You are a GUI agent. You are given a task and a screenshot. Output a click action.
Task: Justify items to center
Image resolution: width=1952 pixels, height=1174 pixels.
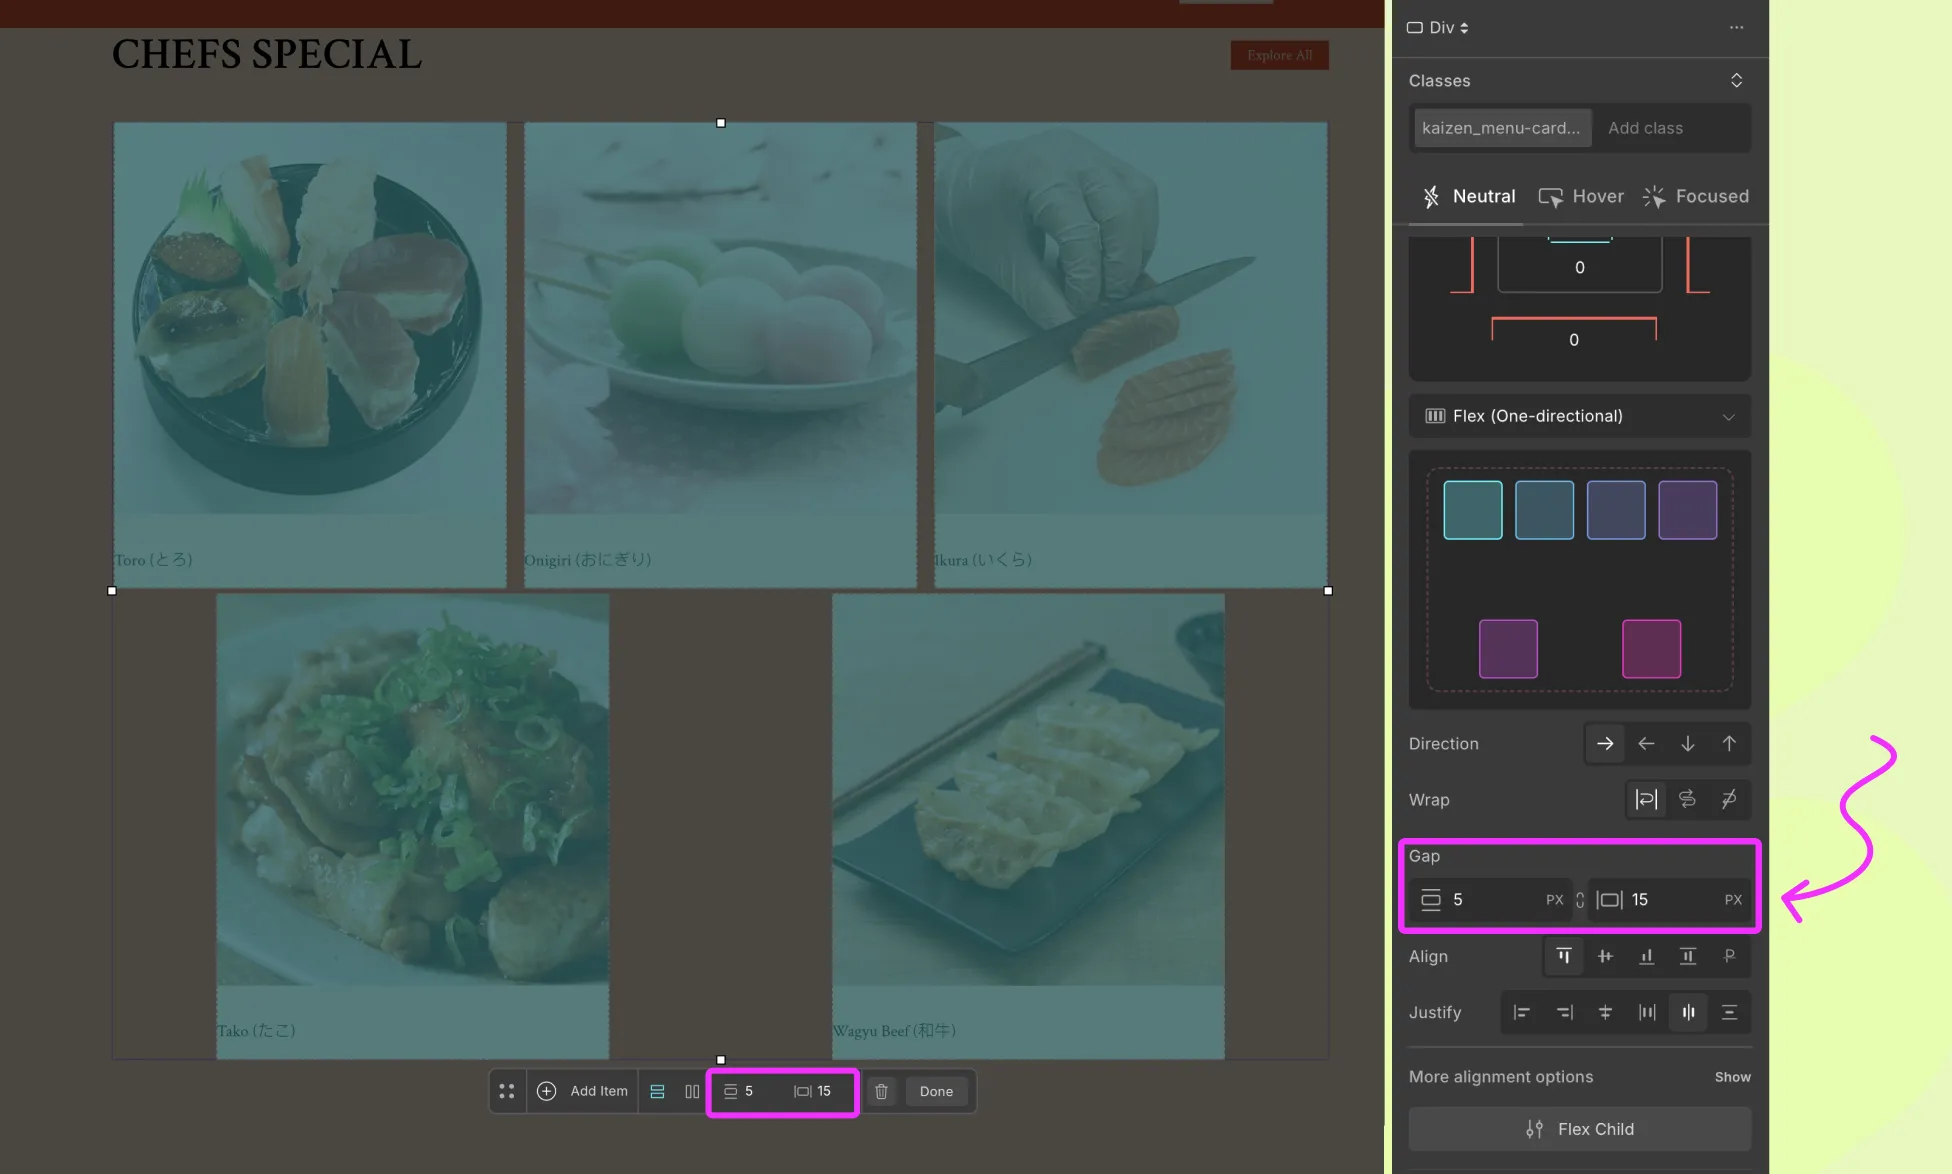point(1605,1012)
